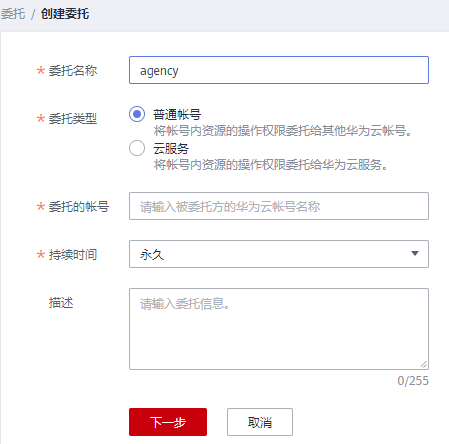This screenshot has width=449, height=444.
Task: Expand the 持续时间 dropdown arrow
Action: [415, 254]
